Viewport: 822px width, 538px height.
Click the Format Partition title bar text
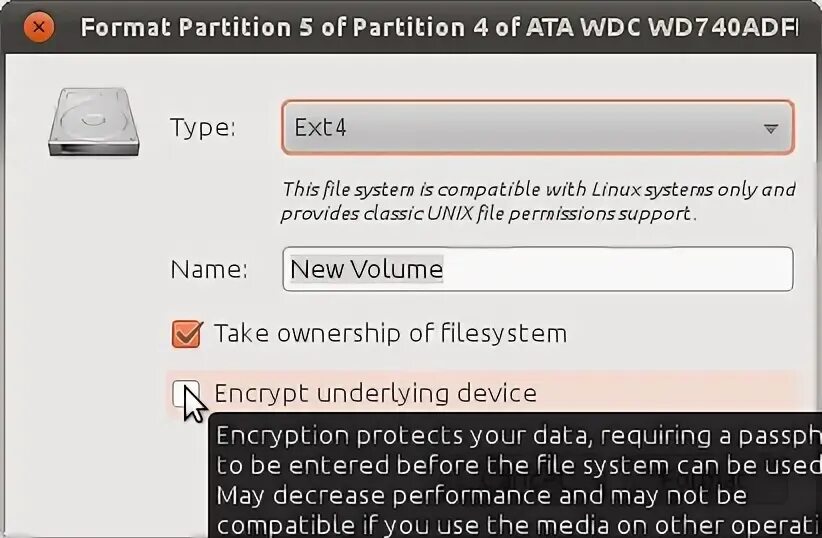[440, 26]
